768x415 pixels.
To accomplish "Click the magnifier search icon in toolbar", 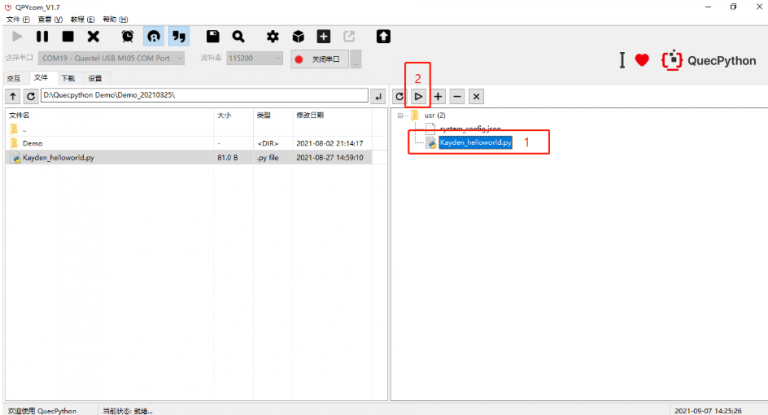I will (238, 37).
